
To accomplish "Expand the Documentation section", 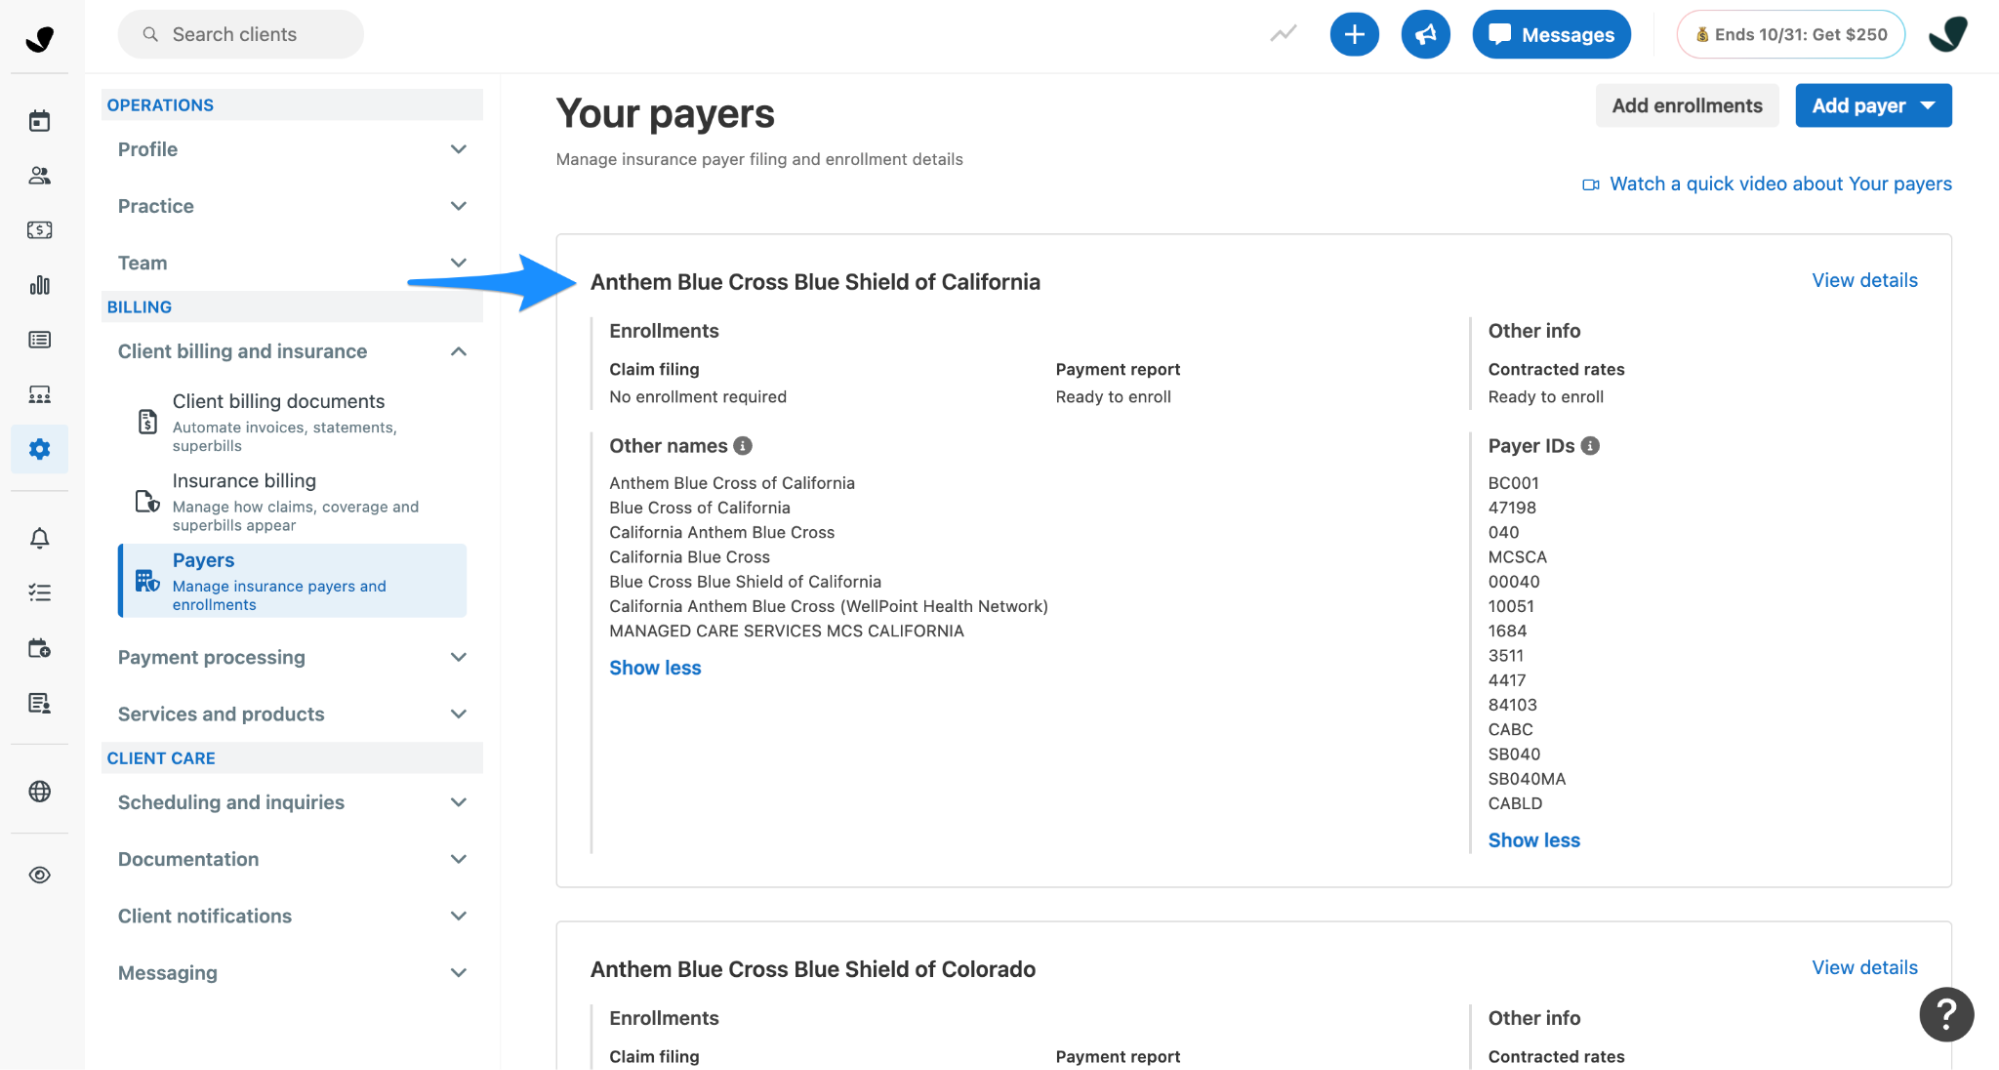I will [x=292, y=859].
